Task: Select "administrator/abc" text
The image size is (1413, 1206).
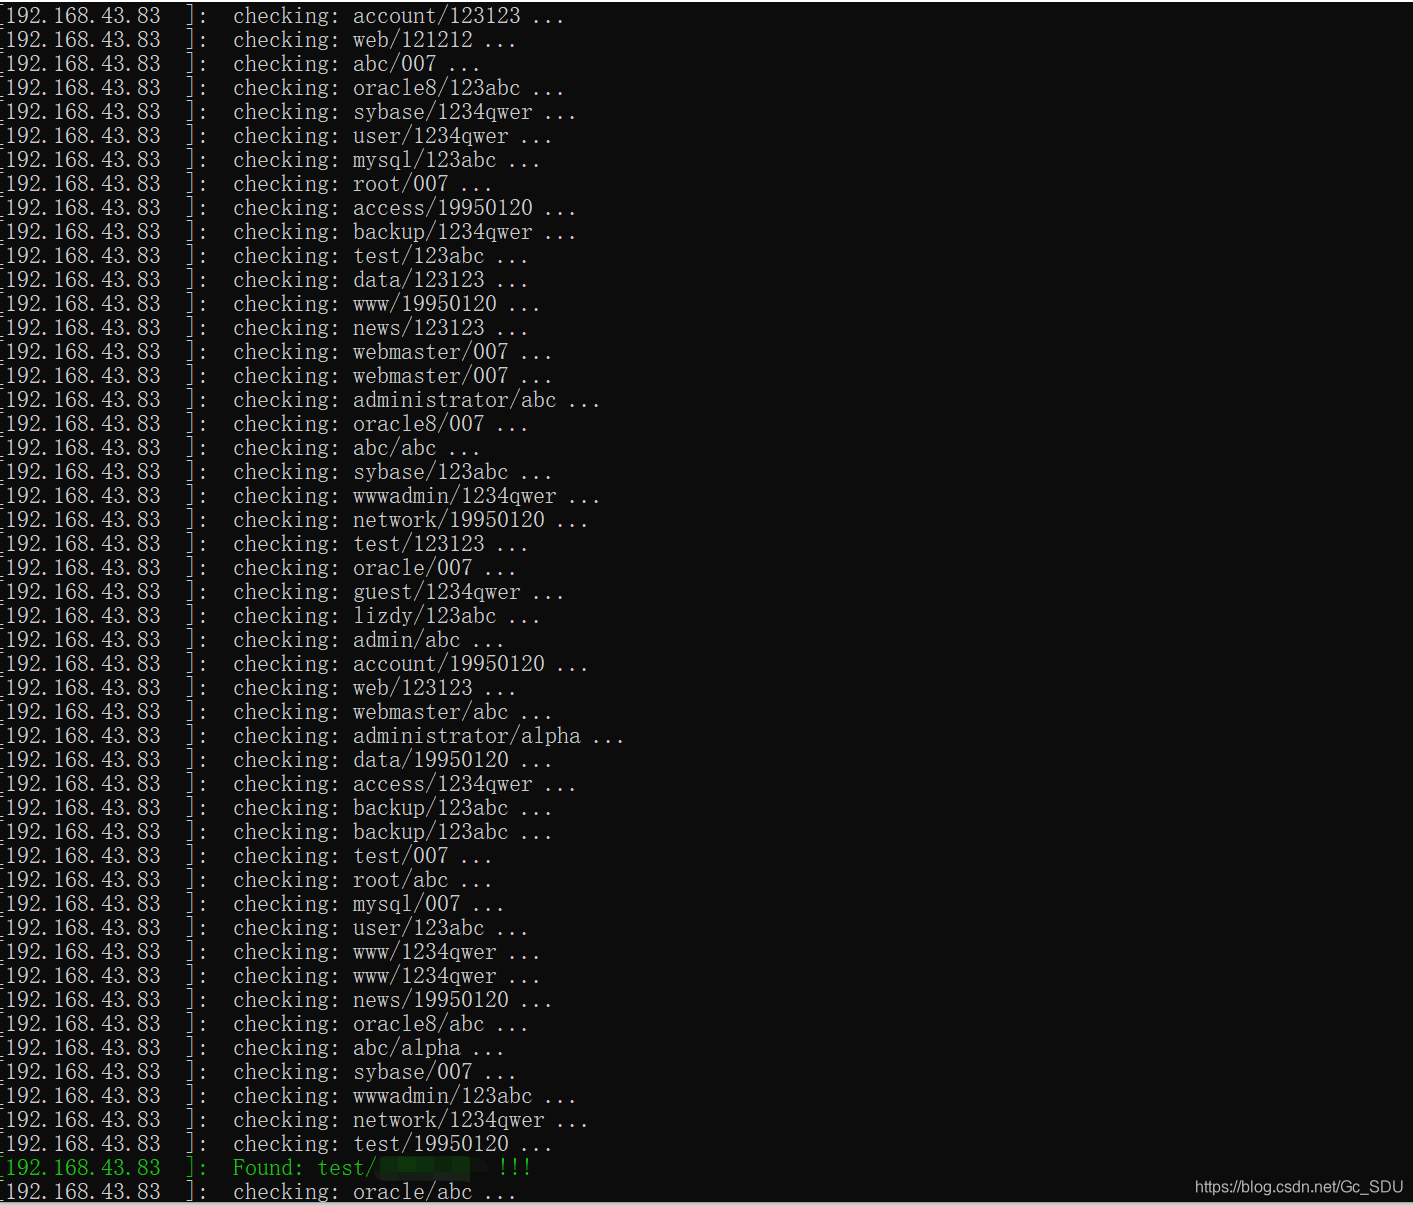Action: click(454, 399)
